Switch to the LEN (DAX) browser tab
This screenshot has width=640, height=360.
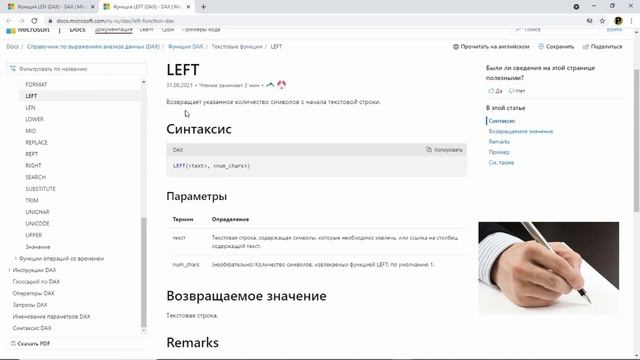tap(51, 7)
